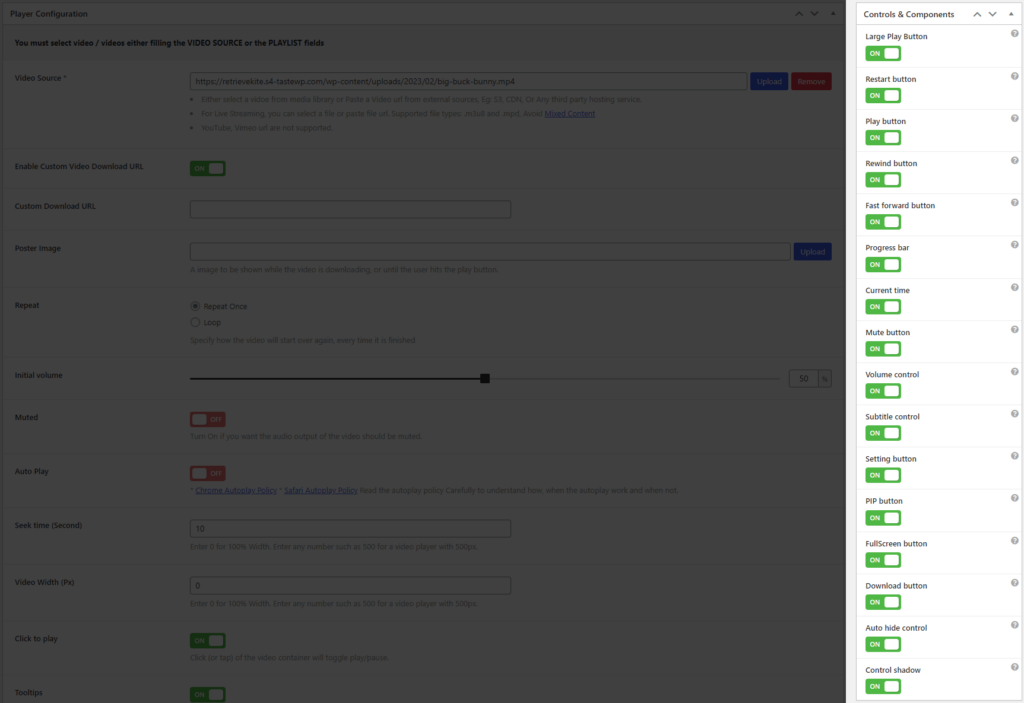This screenshot has width=1024, height=703.
Task: Click help icon next to FullScreen button
Action: [1013, 540]
